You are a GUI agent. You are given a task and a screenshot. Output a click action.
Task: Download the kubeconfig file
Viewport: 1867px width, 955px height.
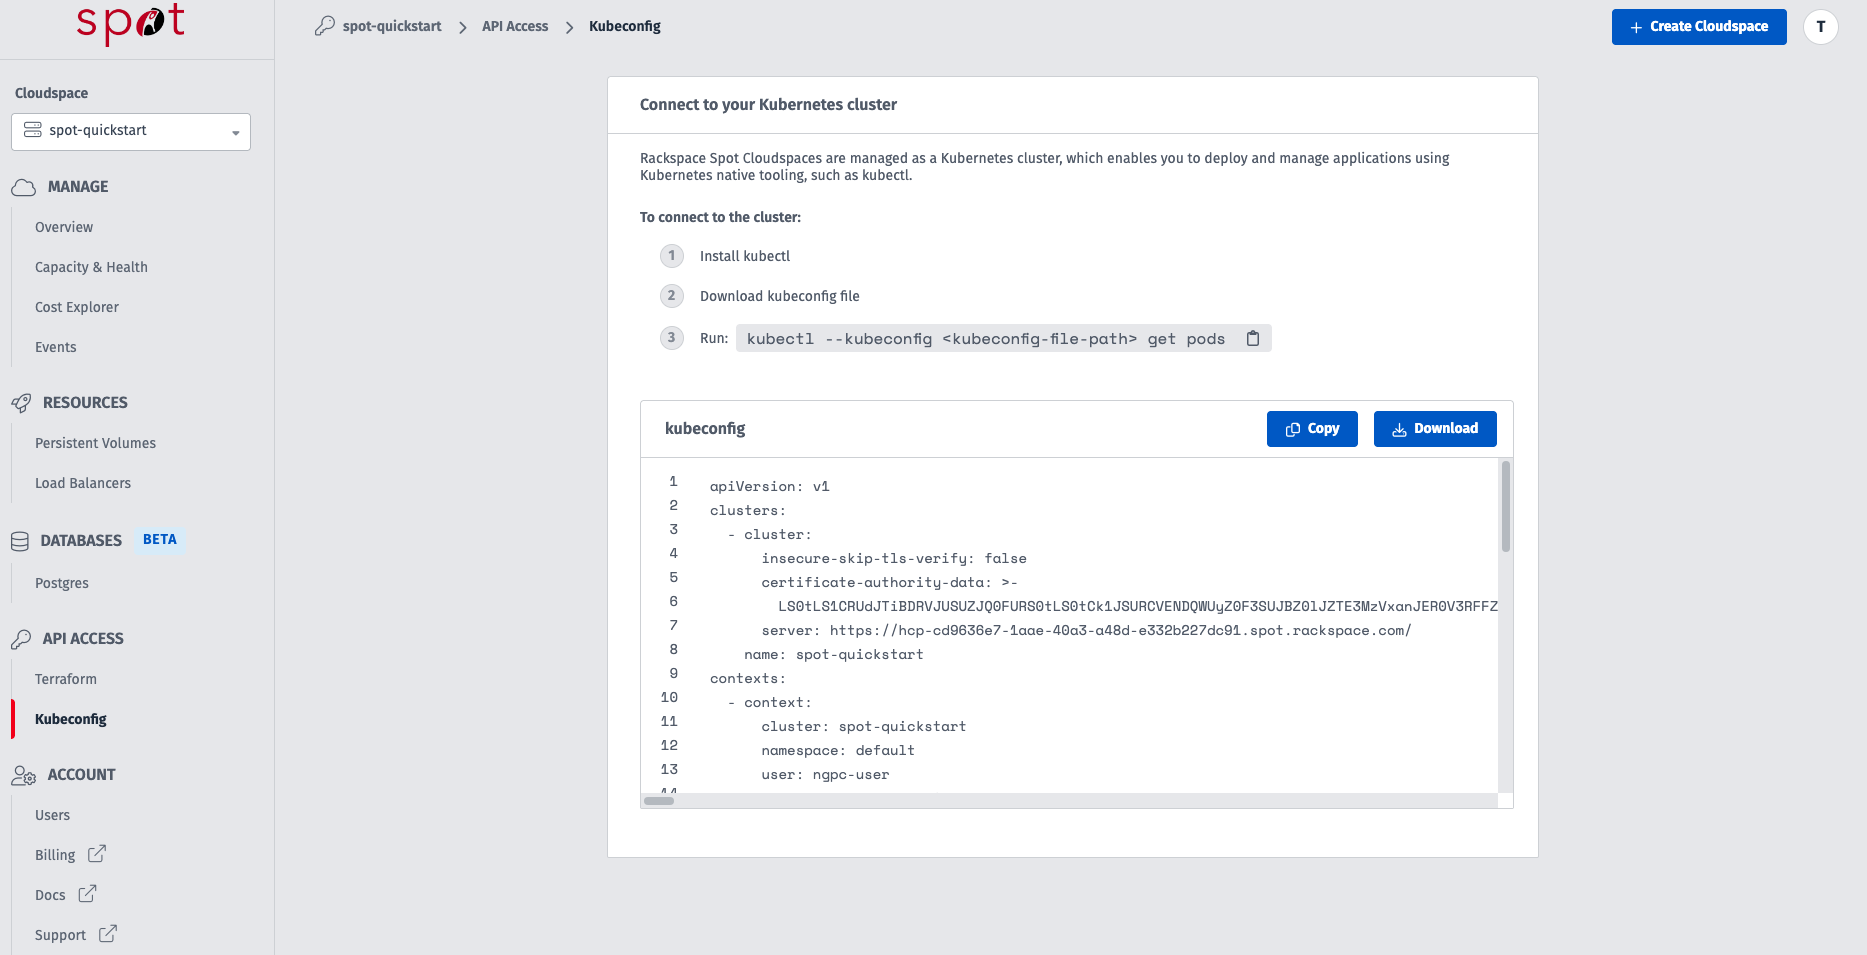(x=1434, y=429)
